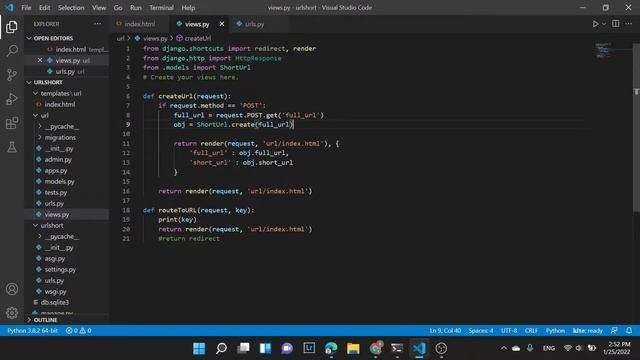Close views.py in Open Editors list

tap(40, 60)
